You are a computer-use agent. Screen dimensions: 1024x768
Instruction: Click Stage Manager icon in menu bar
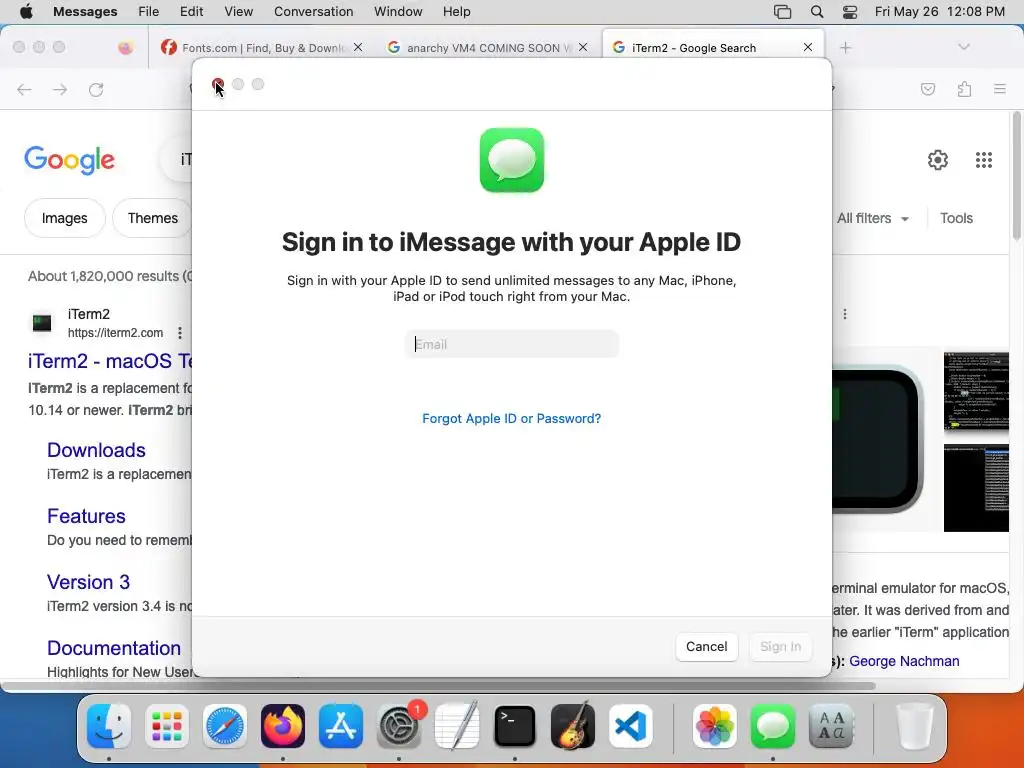[x=782, y=12]
